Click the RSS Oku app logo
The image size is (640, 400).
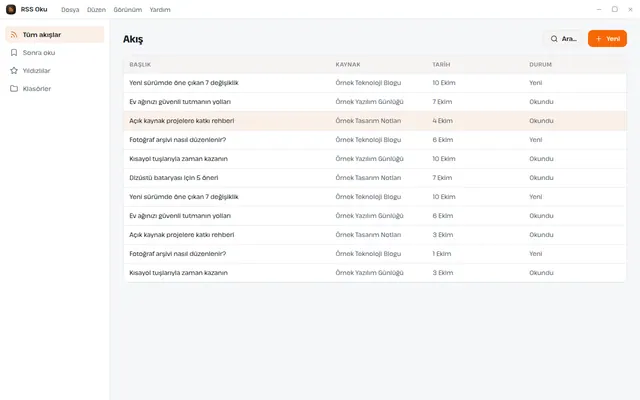click(11, 9)
